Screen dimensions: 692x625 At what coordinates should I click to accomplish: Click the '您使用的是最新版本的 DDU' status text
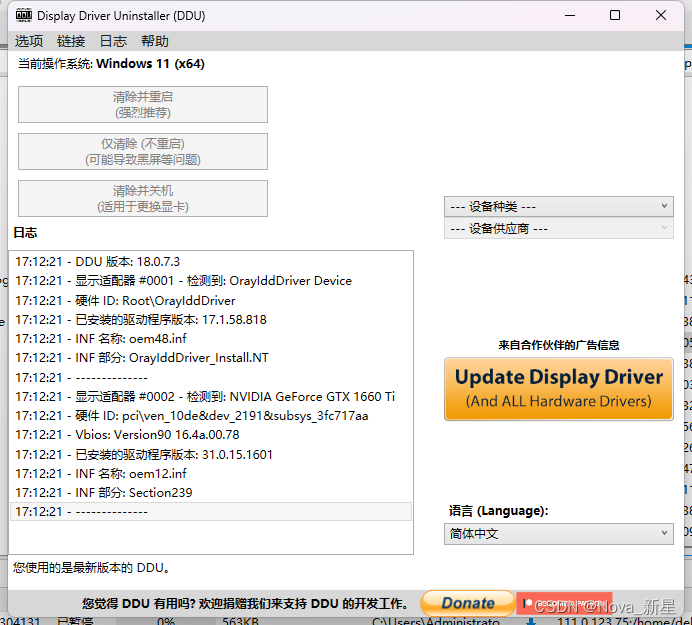pyautogui.click(x=92, y=568)
